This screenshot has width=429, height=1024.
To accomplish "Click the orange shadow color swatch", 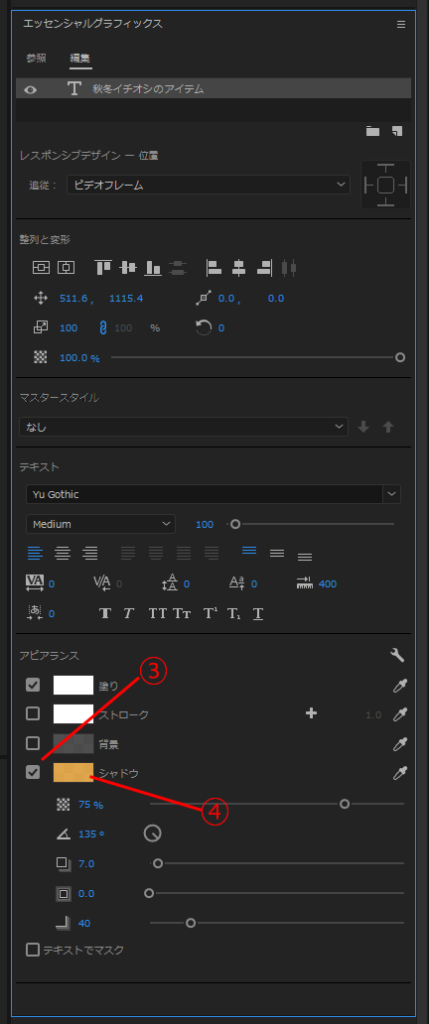I will [73, 773].
